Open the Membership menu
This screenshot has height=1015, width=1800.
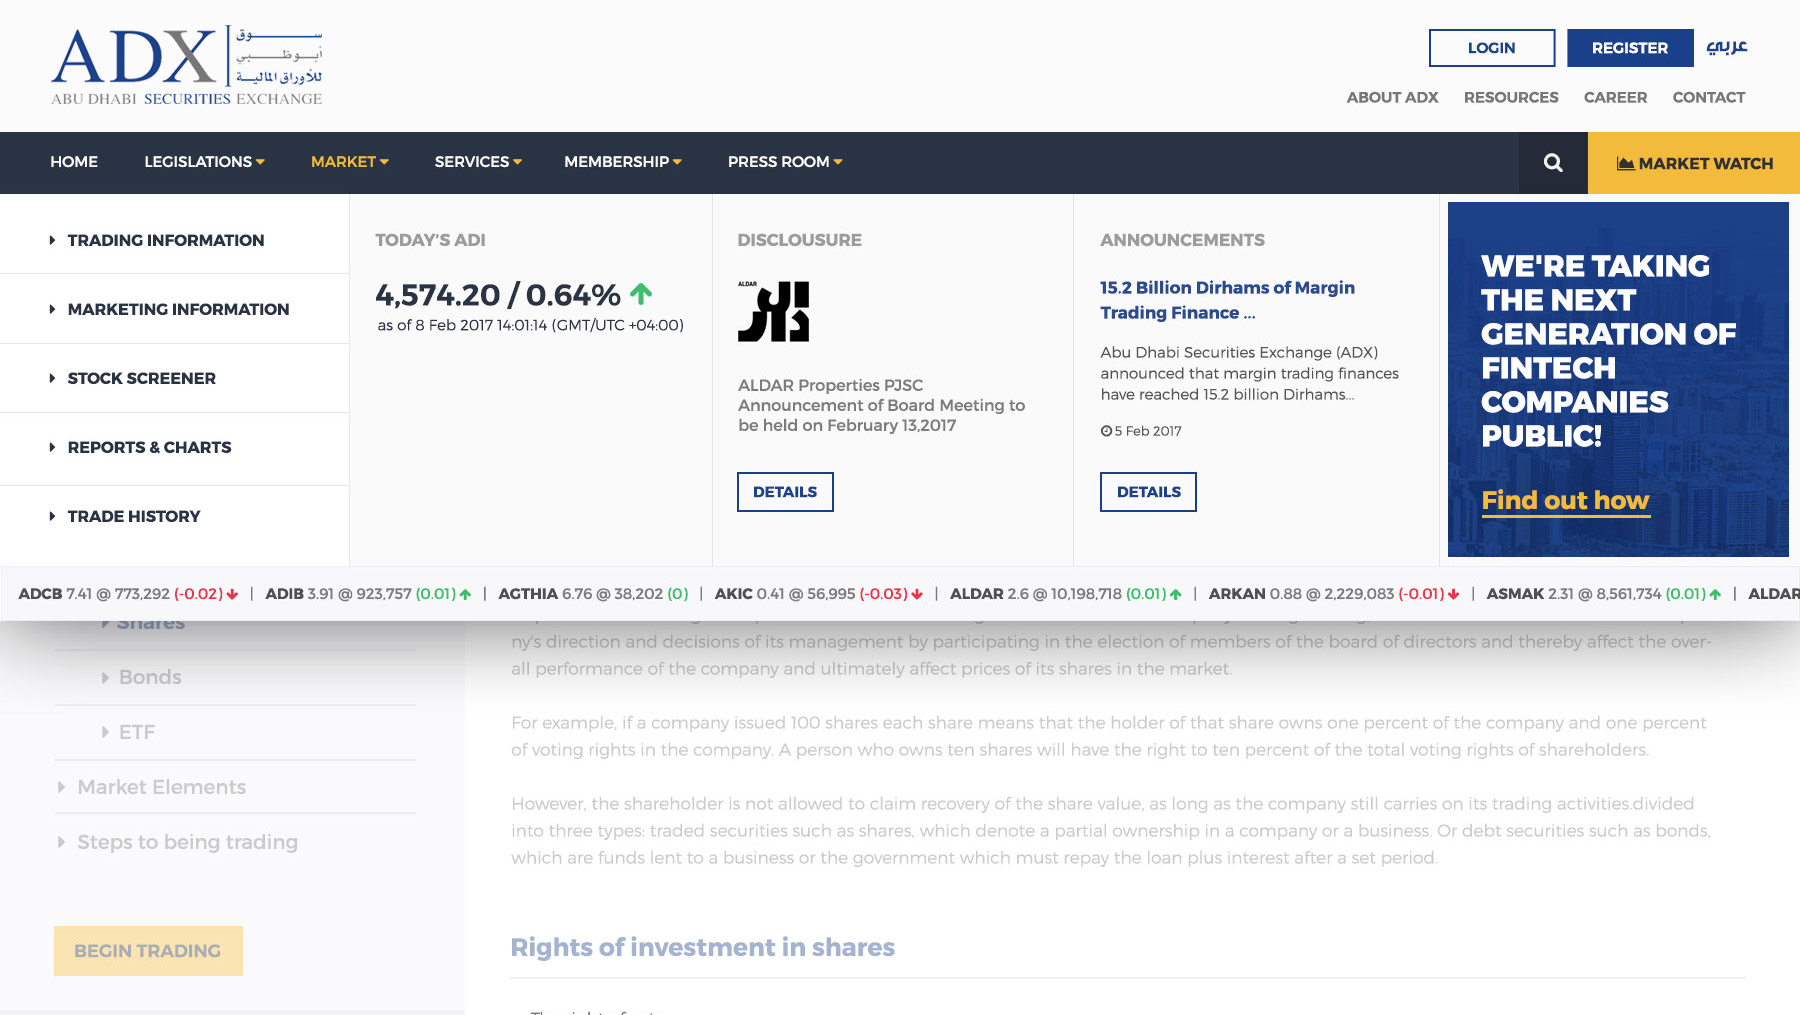pyautogui.click(x=622, y=162)
